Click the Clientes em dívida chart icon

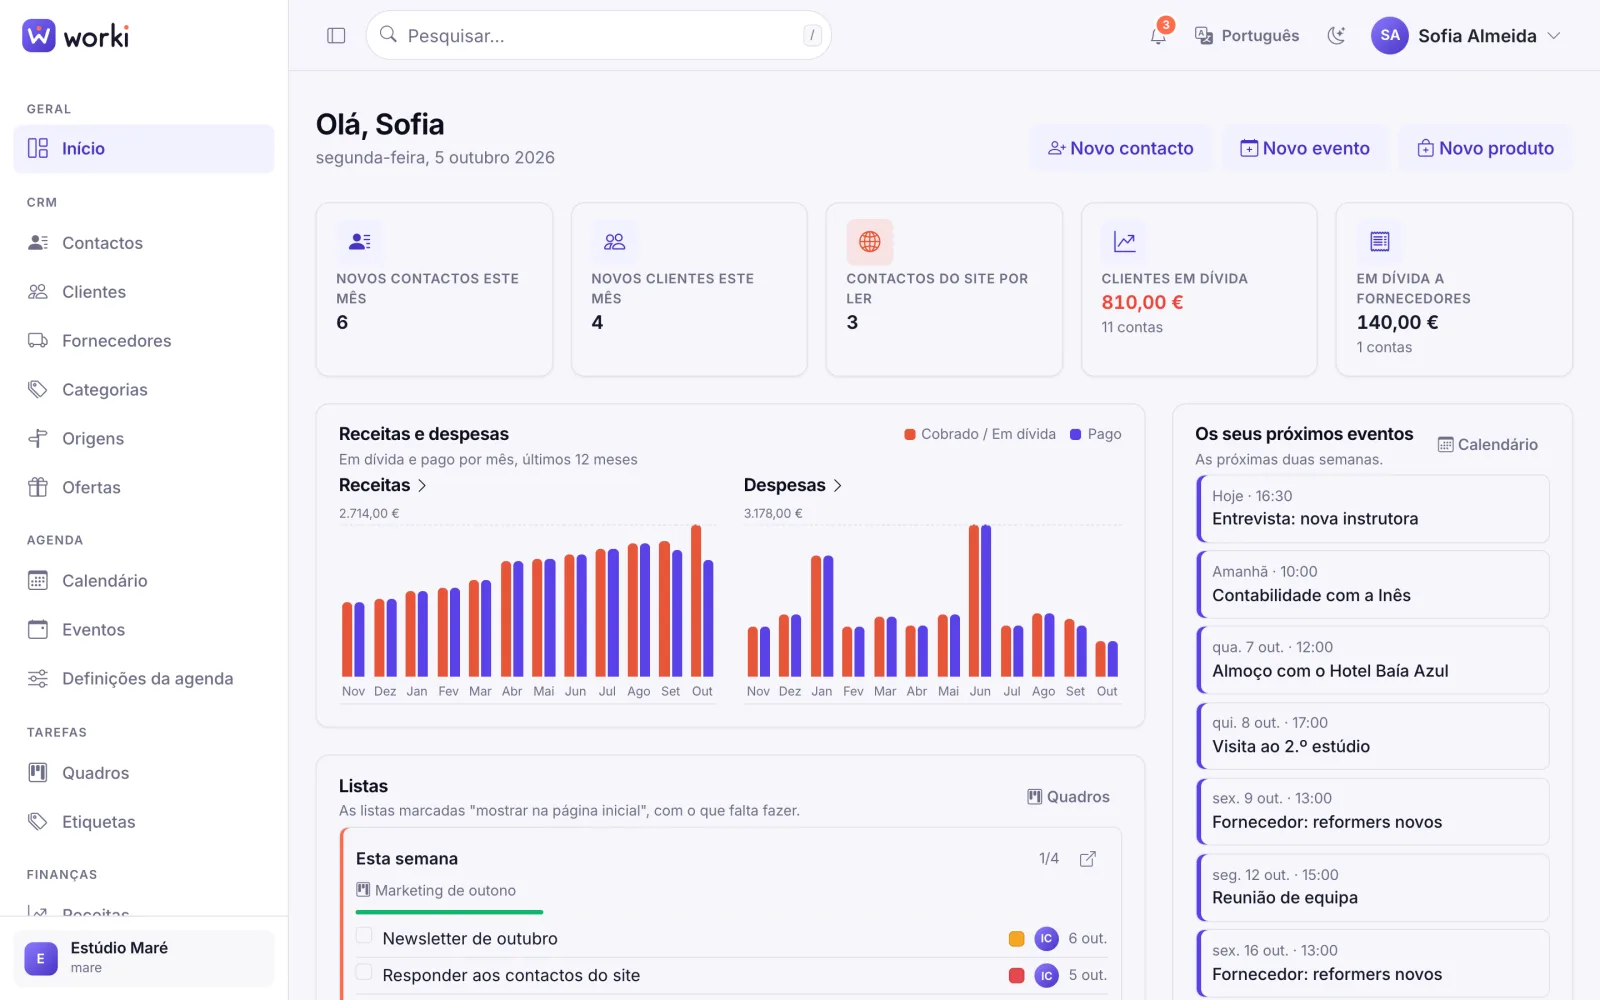point(1125,241)
